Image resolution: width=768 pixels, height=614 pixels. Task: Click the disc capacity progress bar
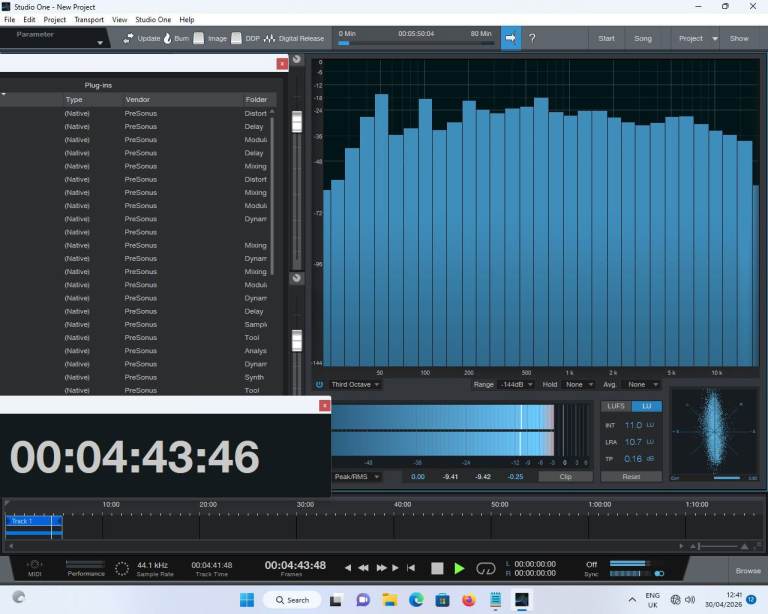[x=415, y=43]
